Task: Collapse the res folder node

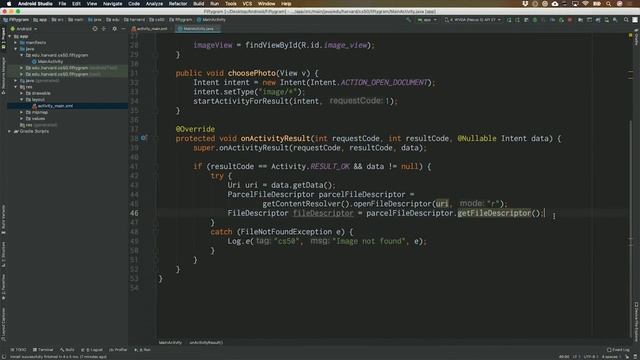Action: 16,87
